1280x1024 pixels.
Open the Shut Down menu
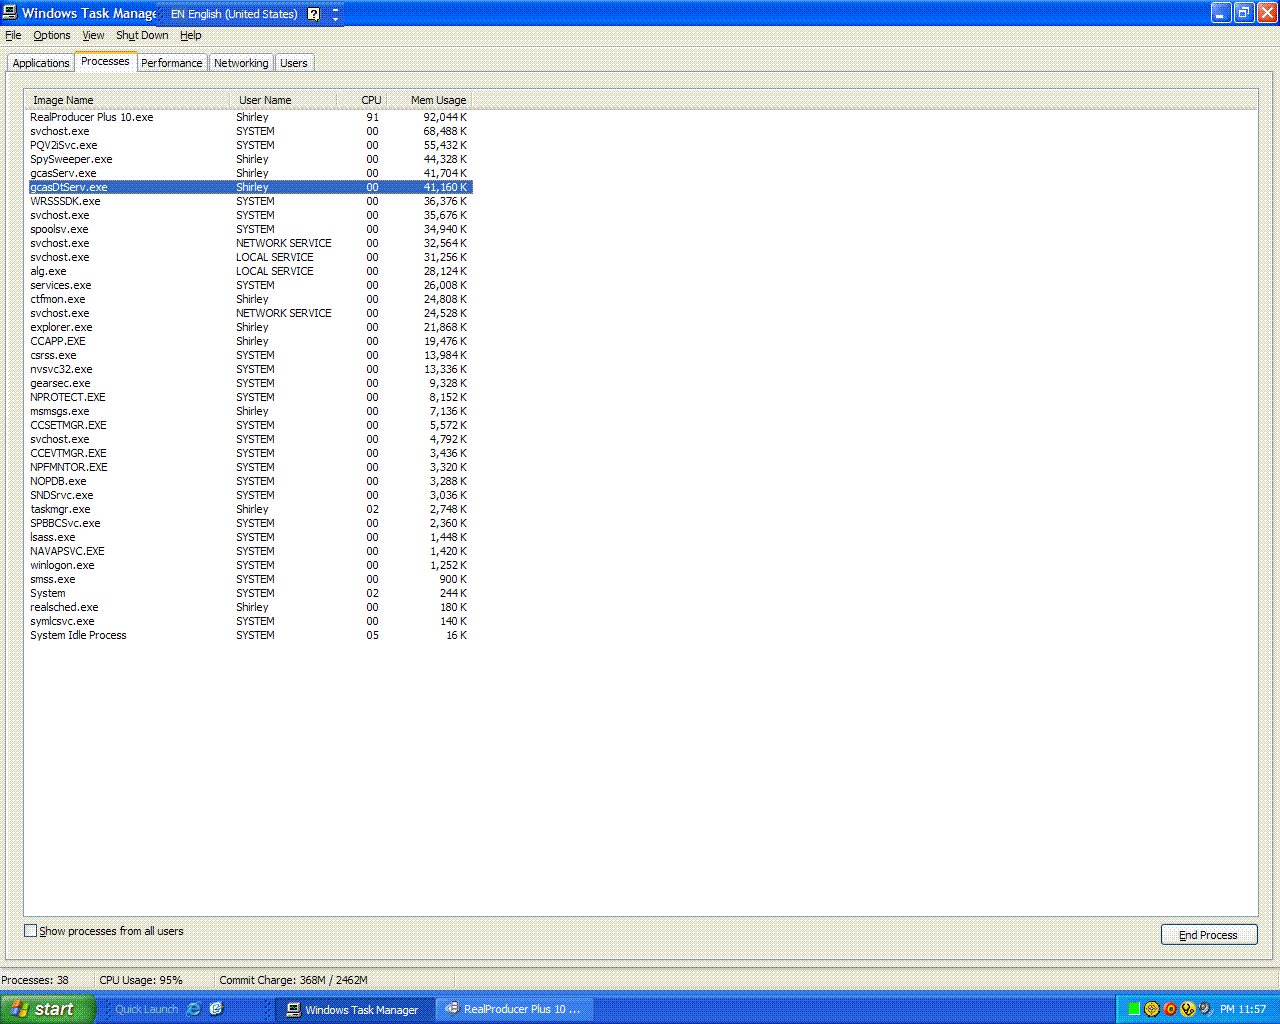click(142, 35)
